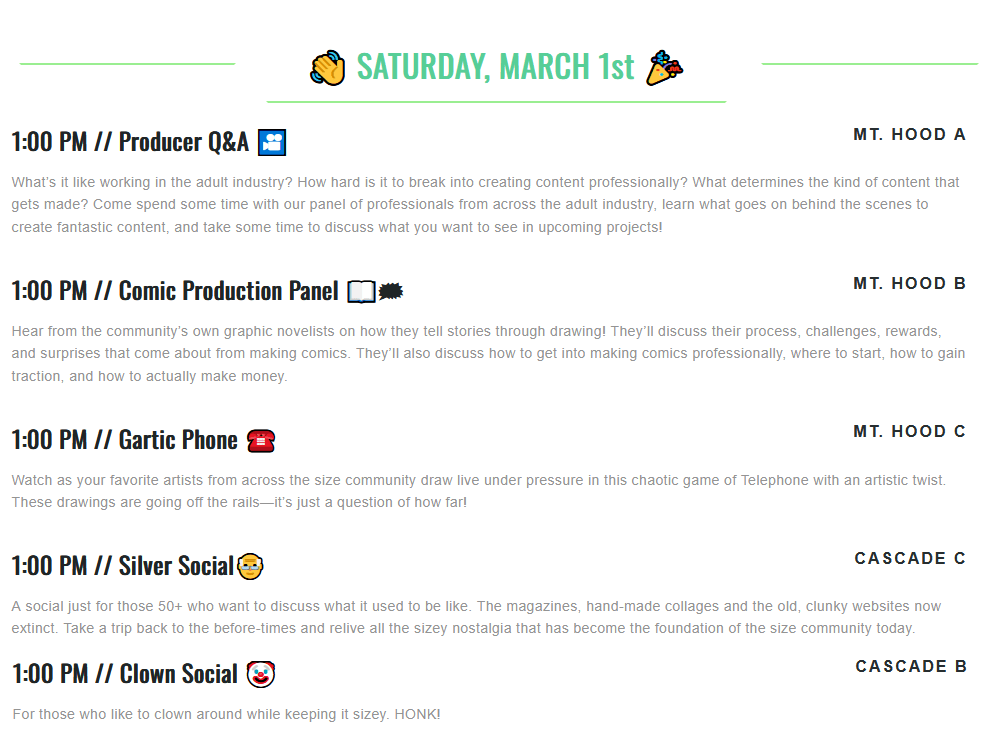Click the movie camera icon after Producer Q&A
Screen dimensions: 995x730
[x=272, y=142]
